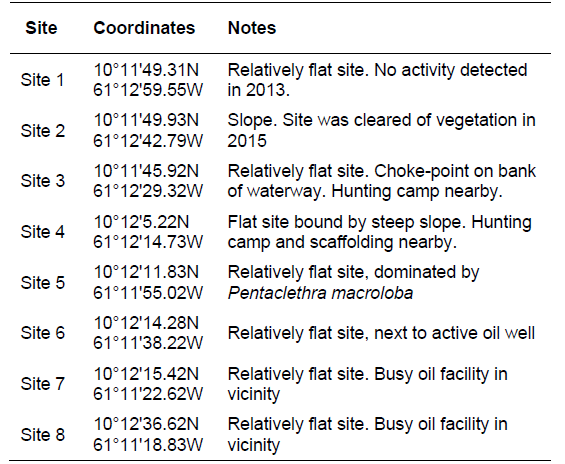The image size is (565, 464).
Task: Click the note 'next to active oil well'
Action: (x=455, y=333)
